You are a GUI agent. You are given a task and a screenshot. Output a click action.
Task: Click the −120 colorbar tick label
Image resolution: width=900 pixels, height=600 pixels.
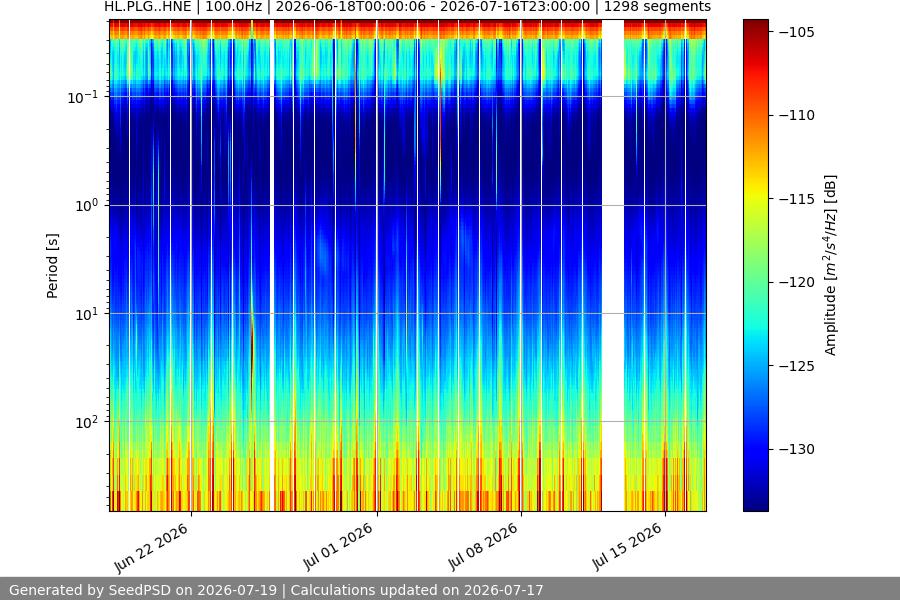pyautogui.click(x=797, y=282)
